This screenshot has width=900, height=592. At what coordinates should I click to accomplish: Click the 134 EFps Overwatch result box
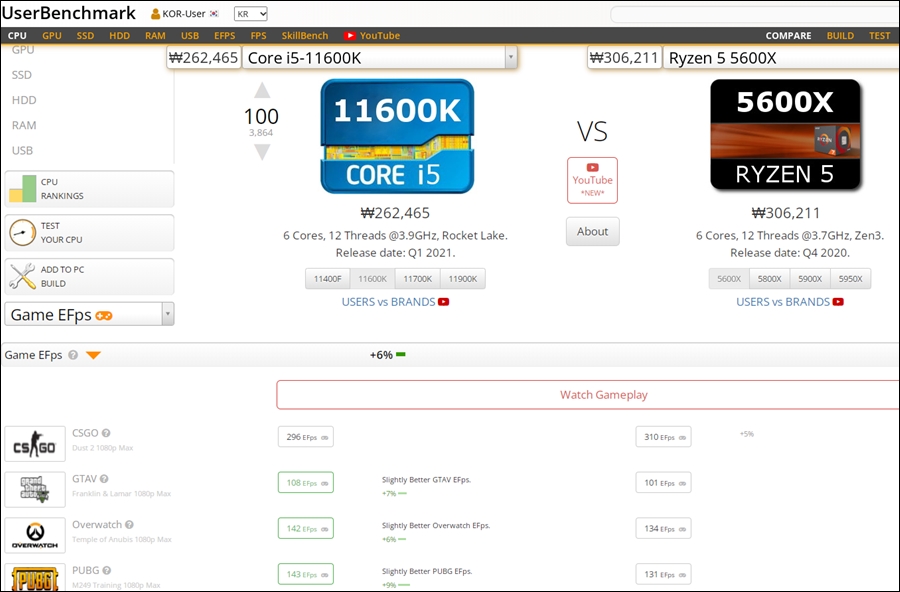pyautogui.click(x=664, y=528)
